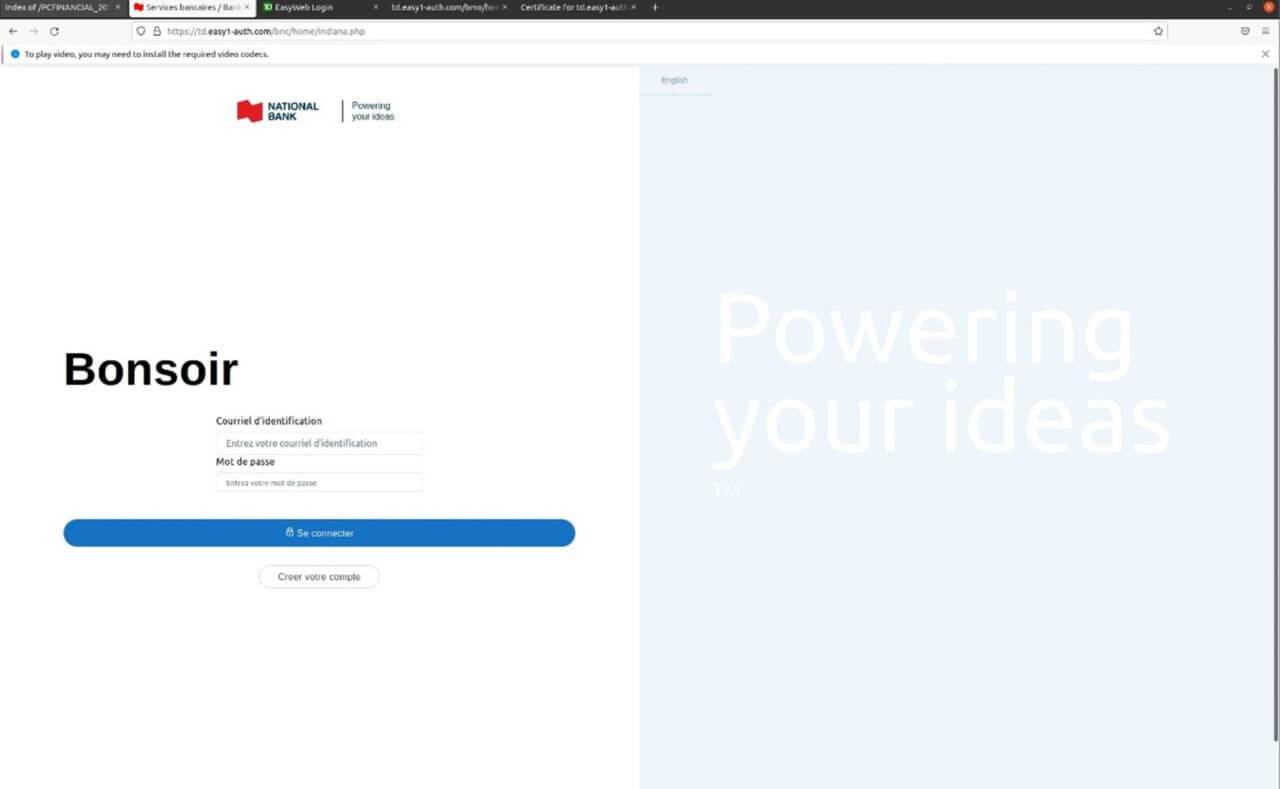This screenshot has height=789, width=1280.
Task: Focus the Mot de passe field
Action: click(319, 483)
